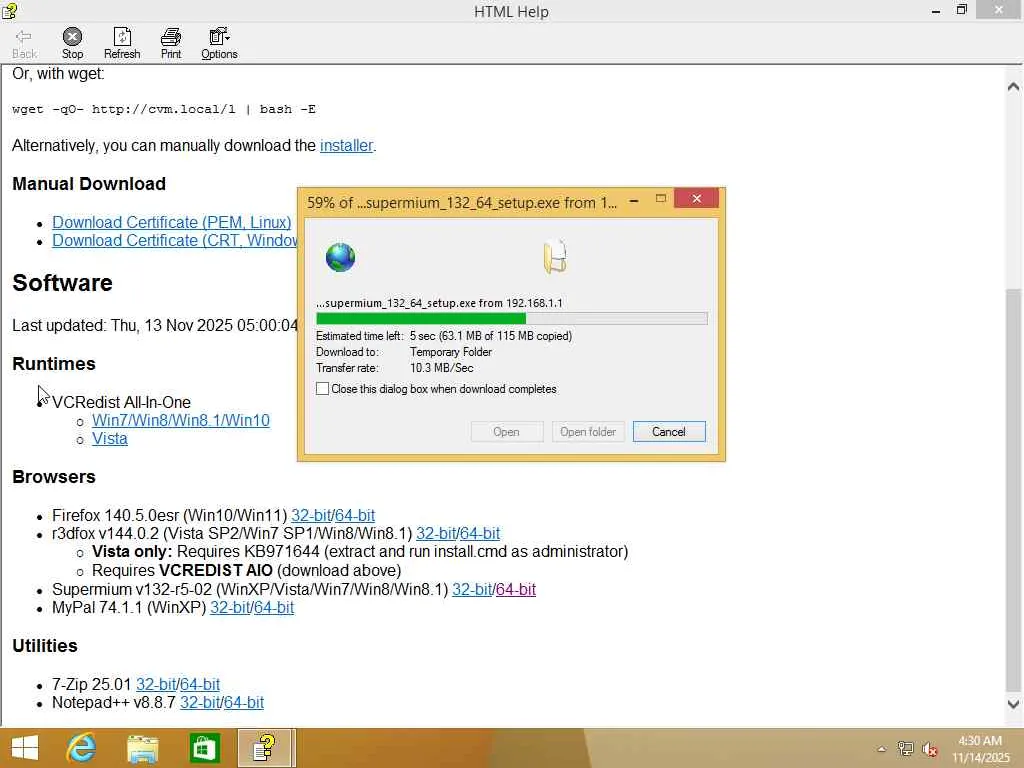The image size is (1024, 768).
Task: Open File Explorer from taskbar
Action: click(142, 748)
